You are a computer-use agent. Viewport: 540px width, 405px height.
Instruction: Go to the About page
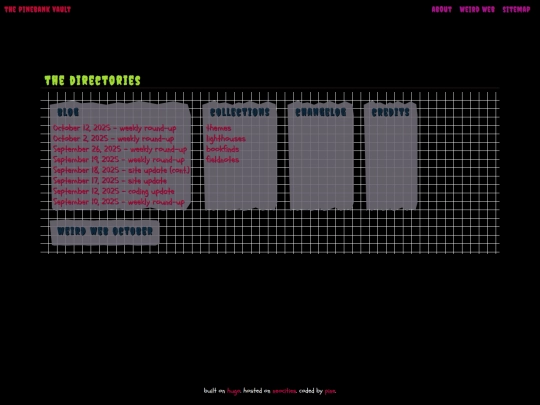tap(442, 9)
